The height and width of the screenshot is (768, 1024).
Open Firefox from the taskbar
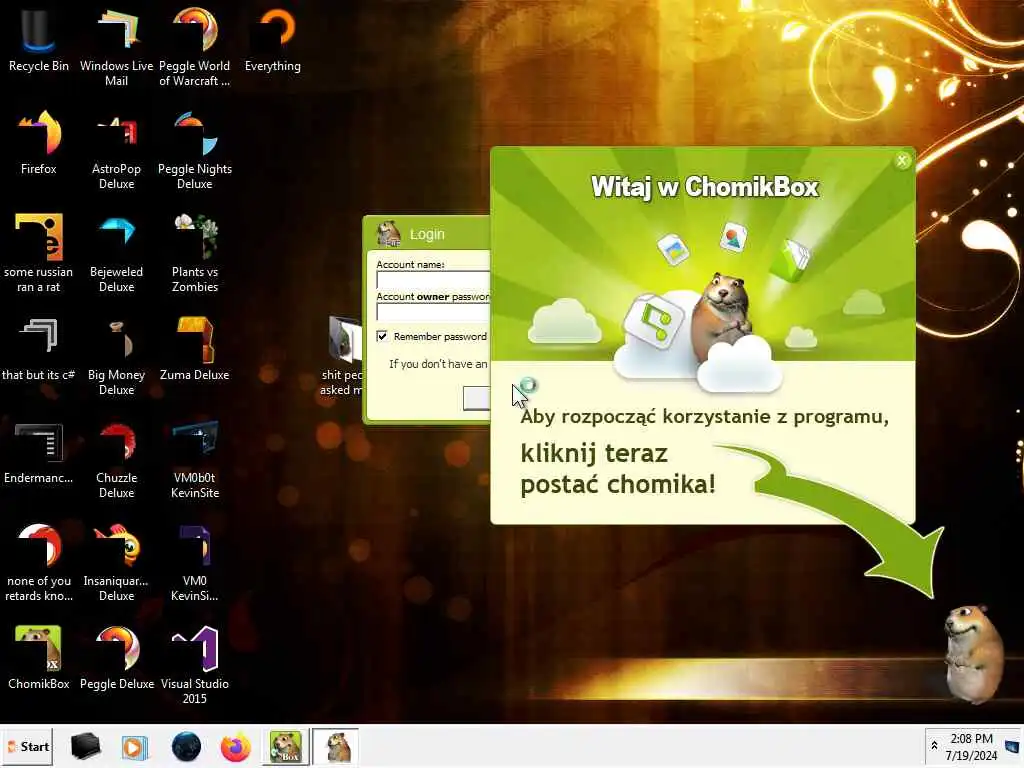236,747
